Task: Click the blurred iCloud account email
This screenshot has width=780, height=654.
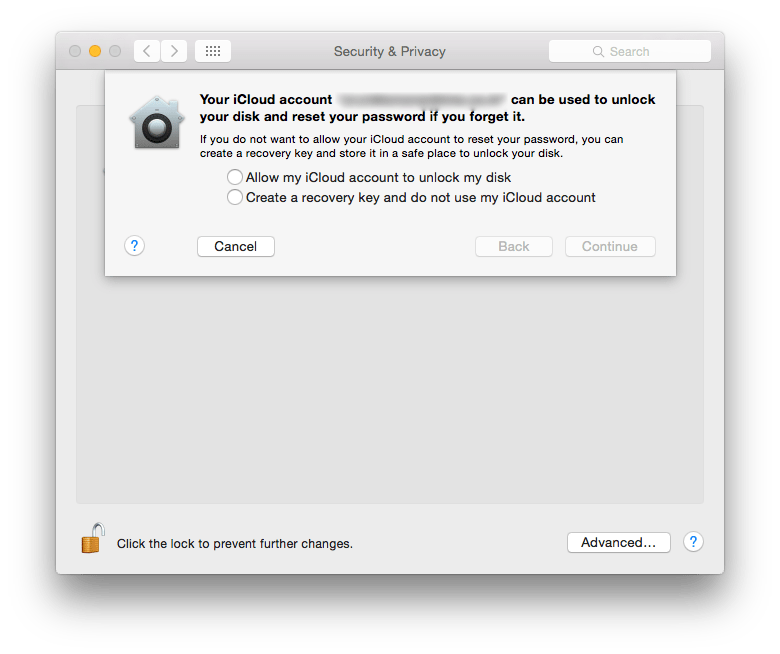Action: coord(422,100)
